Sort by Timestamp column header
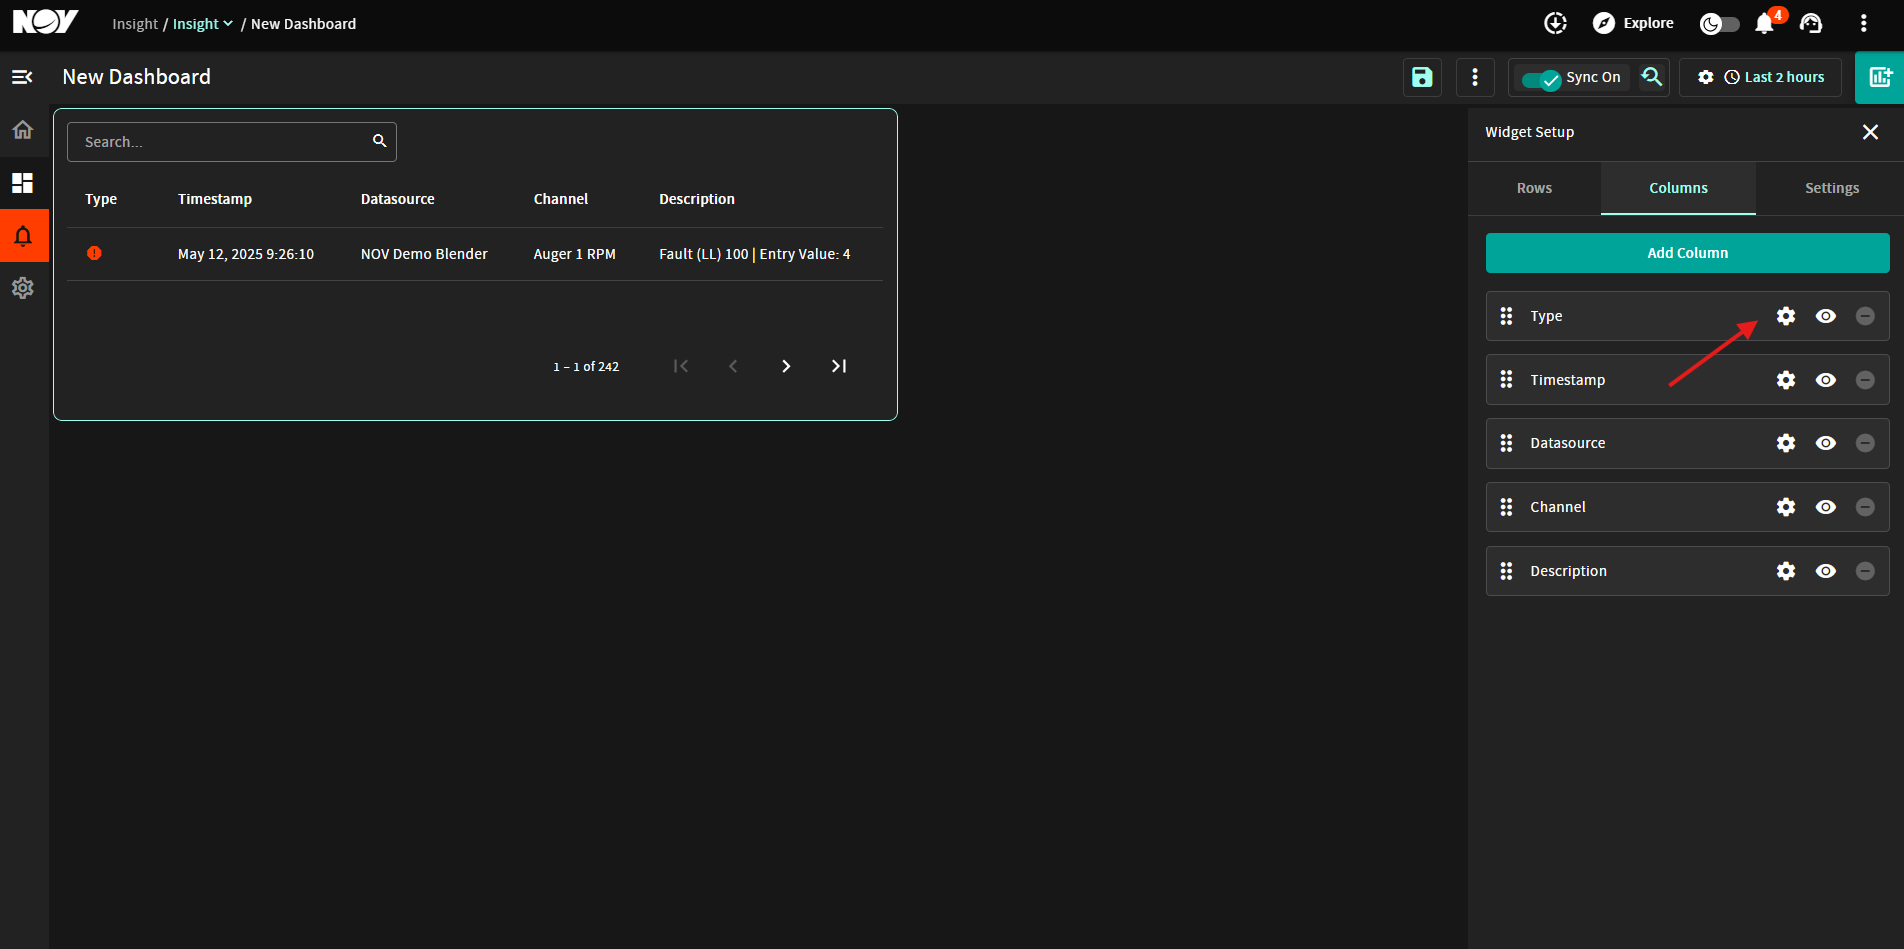 point(215,199)
